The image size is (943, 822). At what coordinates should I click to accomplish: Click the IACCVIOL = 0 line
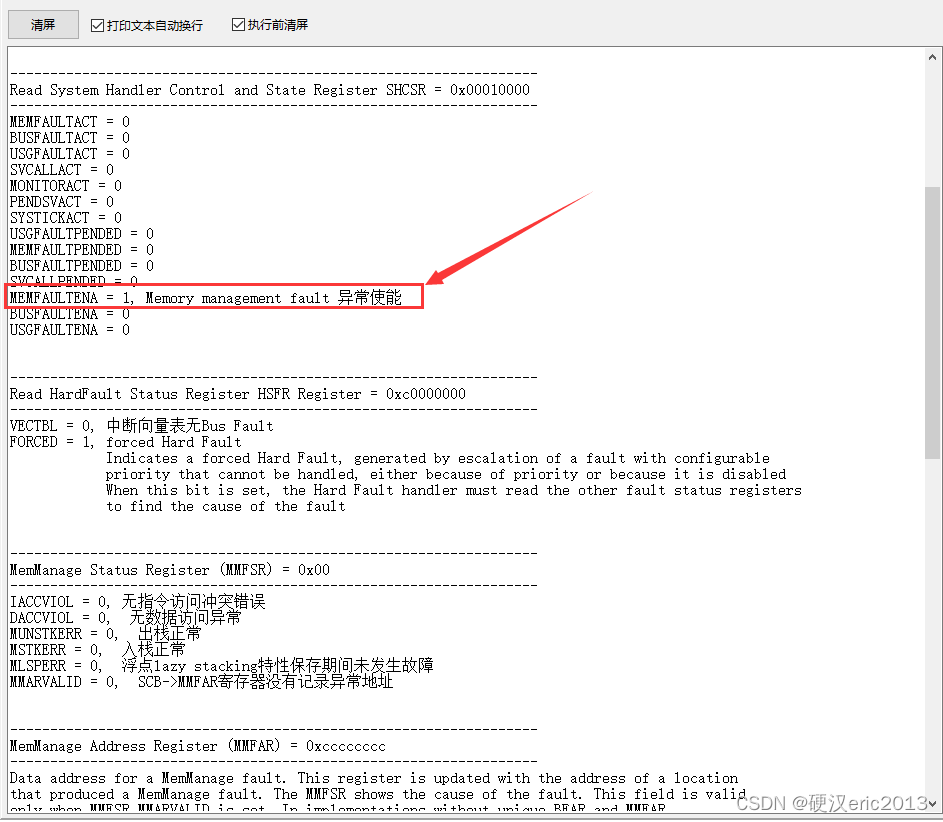click(x=137, y=602)
